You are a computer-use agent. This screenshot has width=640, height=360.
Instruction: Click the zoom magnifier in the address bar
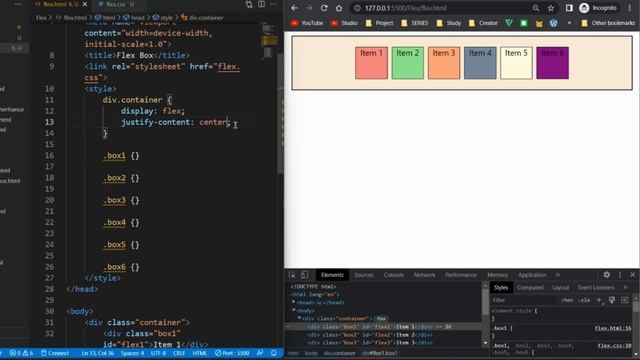536,8
